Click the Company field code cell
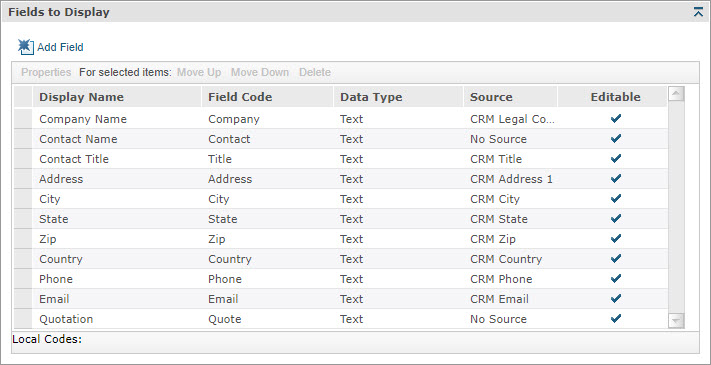711x365 pixels. [x=268, y=119]
